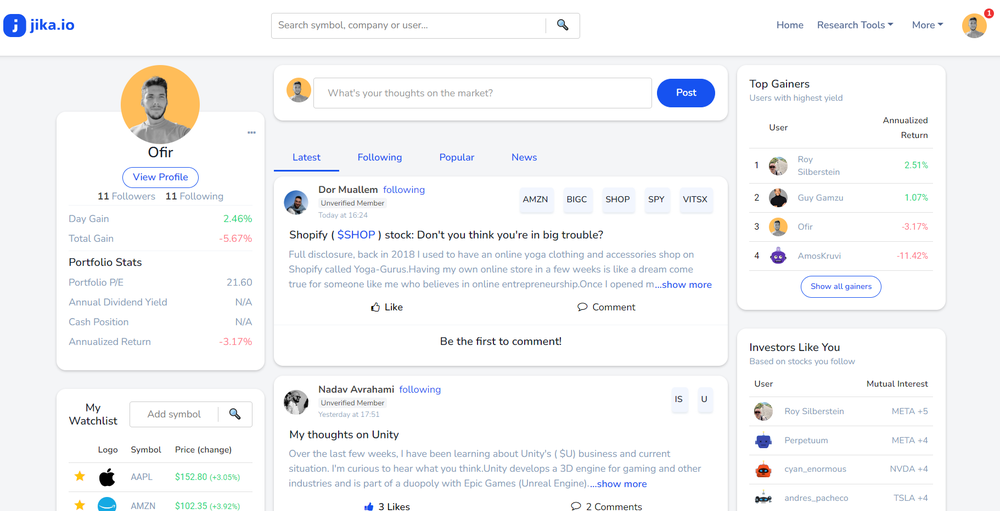Click AmosKruvi's avatar in Top Gainers
This screenshot has width=1000, height=511.
778,256
